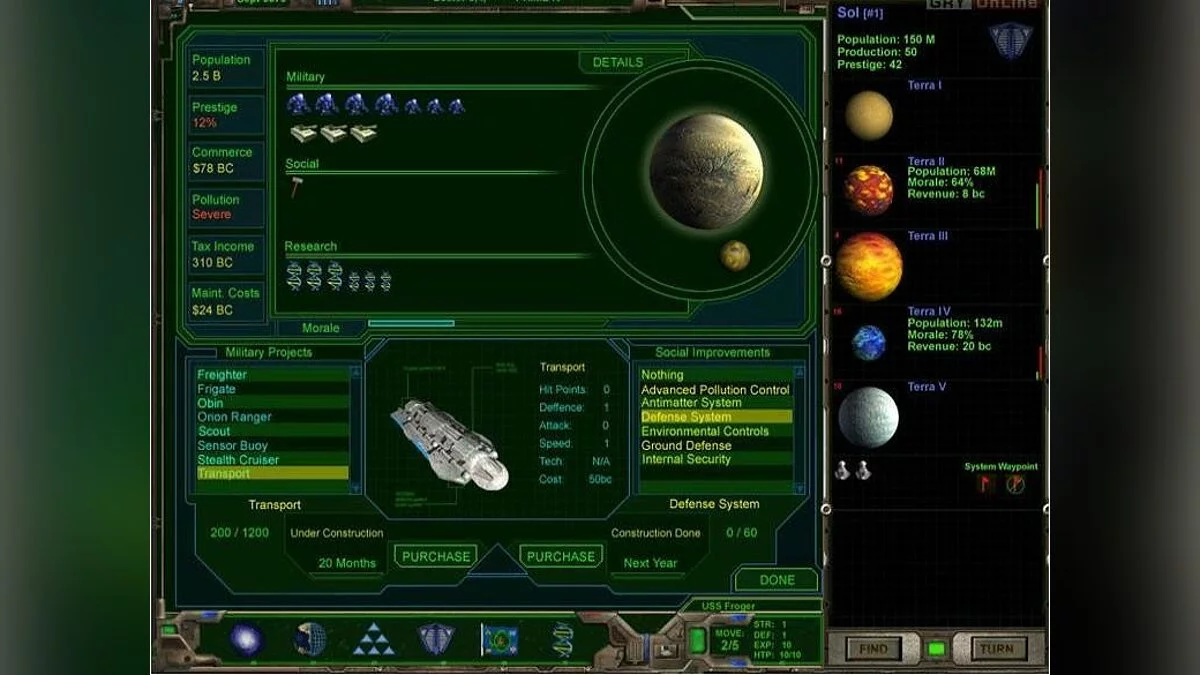The width and height of the screenshot is (1200, 675).
Task: Click the DONE button
Action: point(777,580)
